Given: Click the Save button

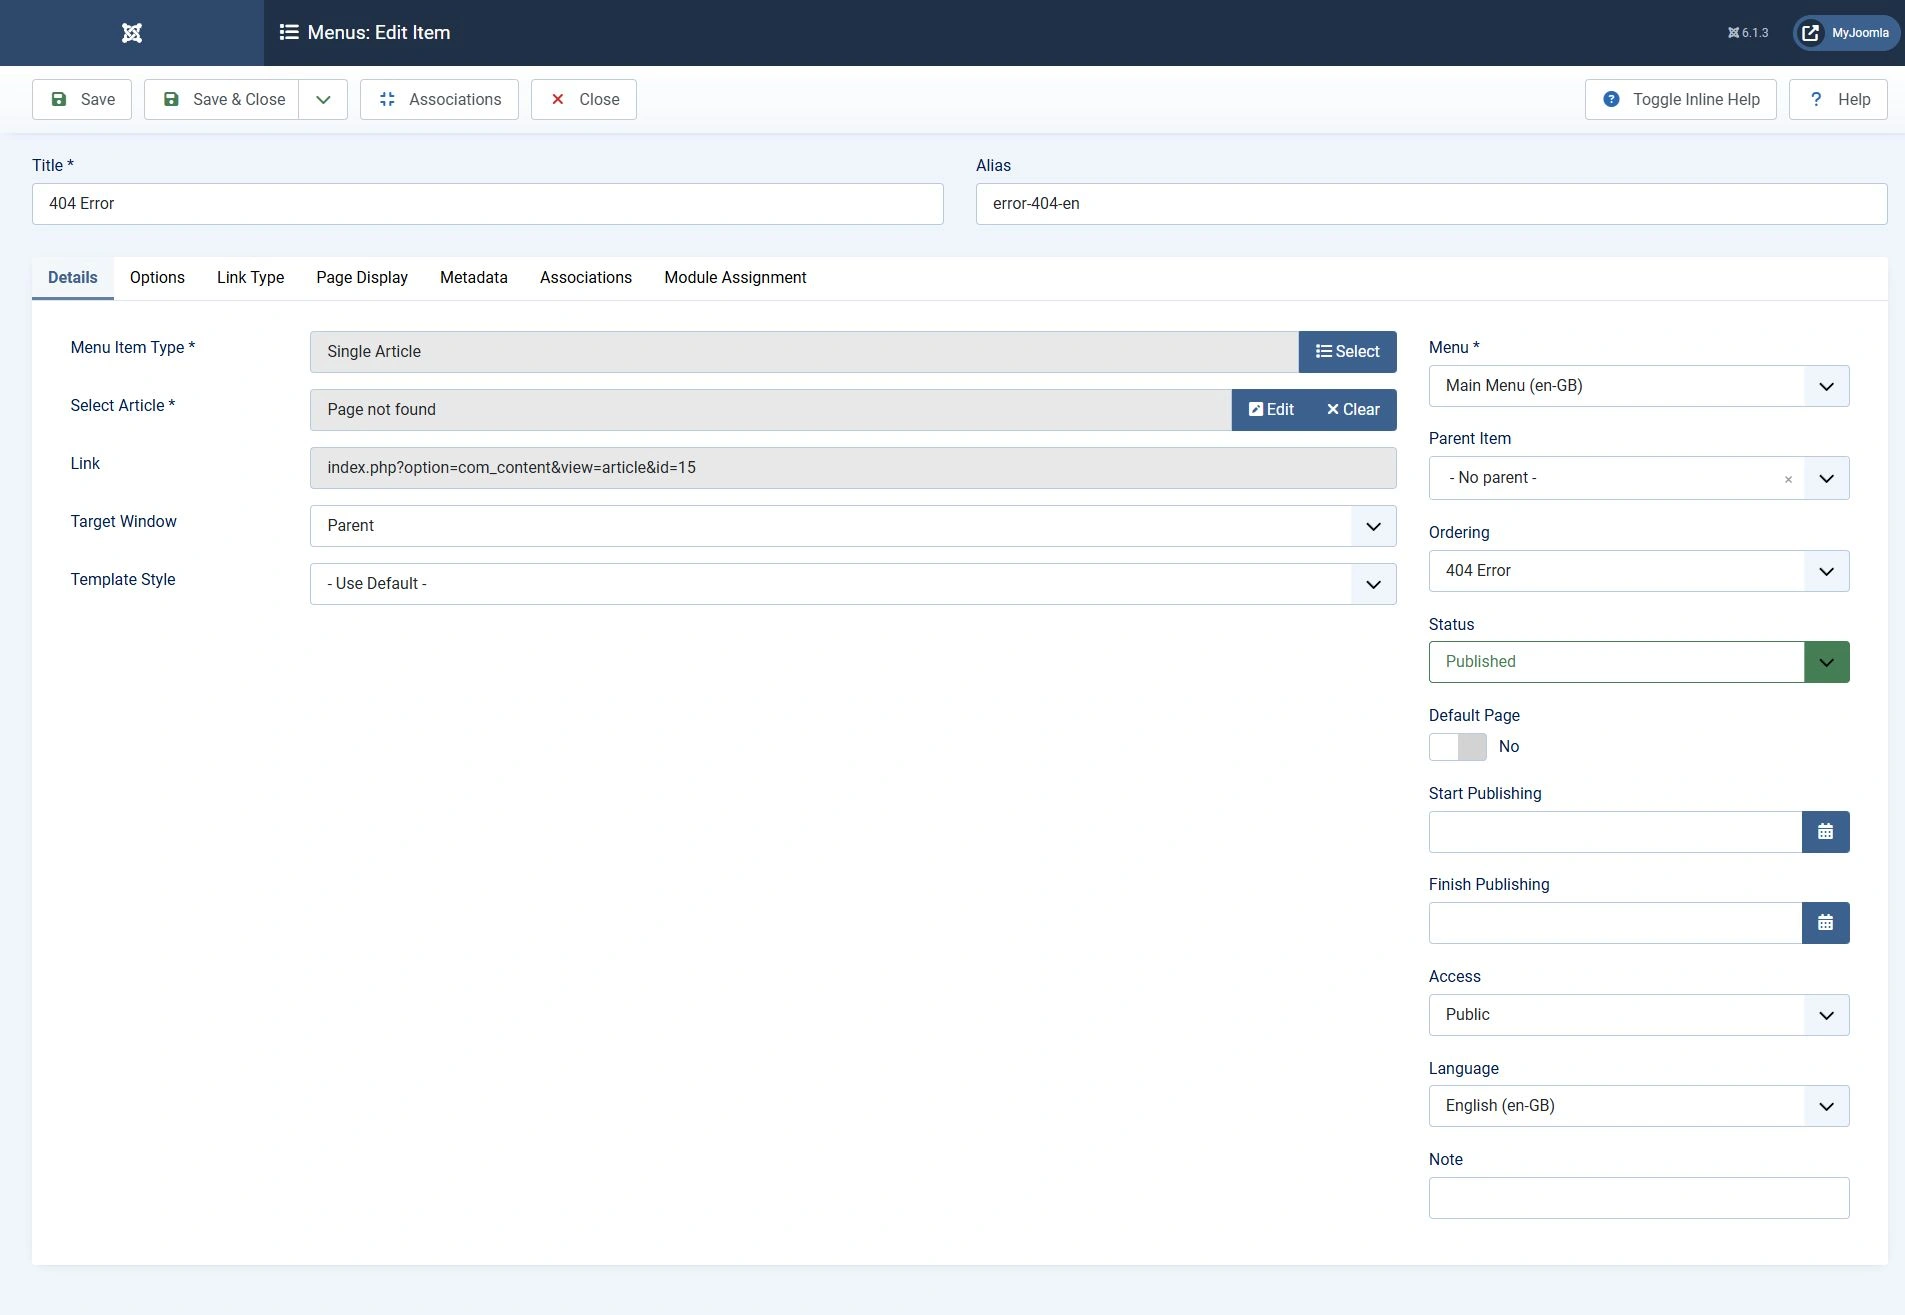Looking at the screenshot, I should click(82, 100).
